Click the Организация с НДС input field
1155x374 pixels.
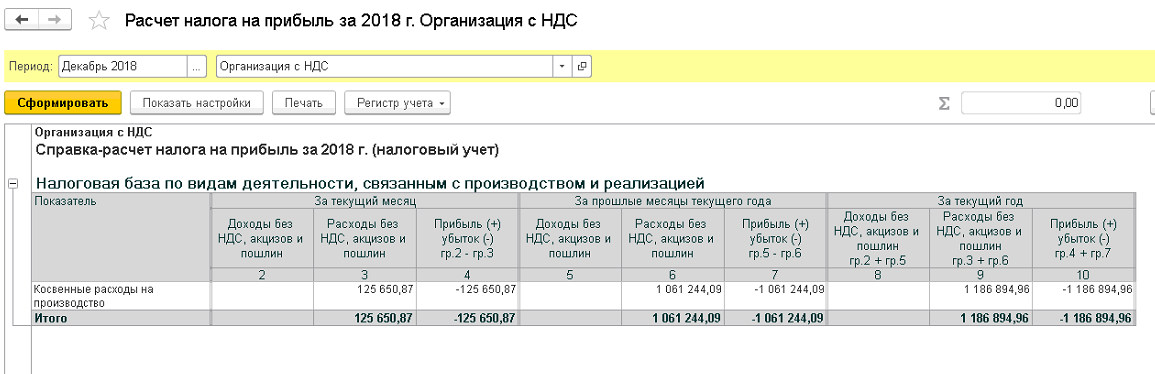click(385, 66)
